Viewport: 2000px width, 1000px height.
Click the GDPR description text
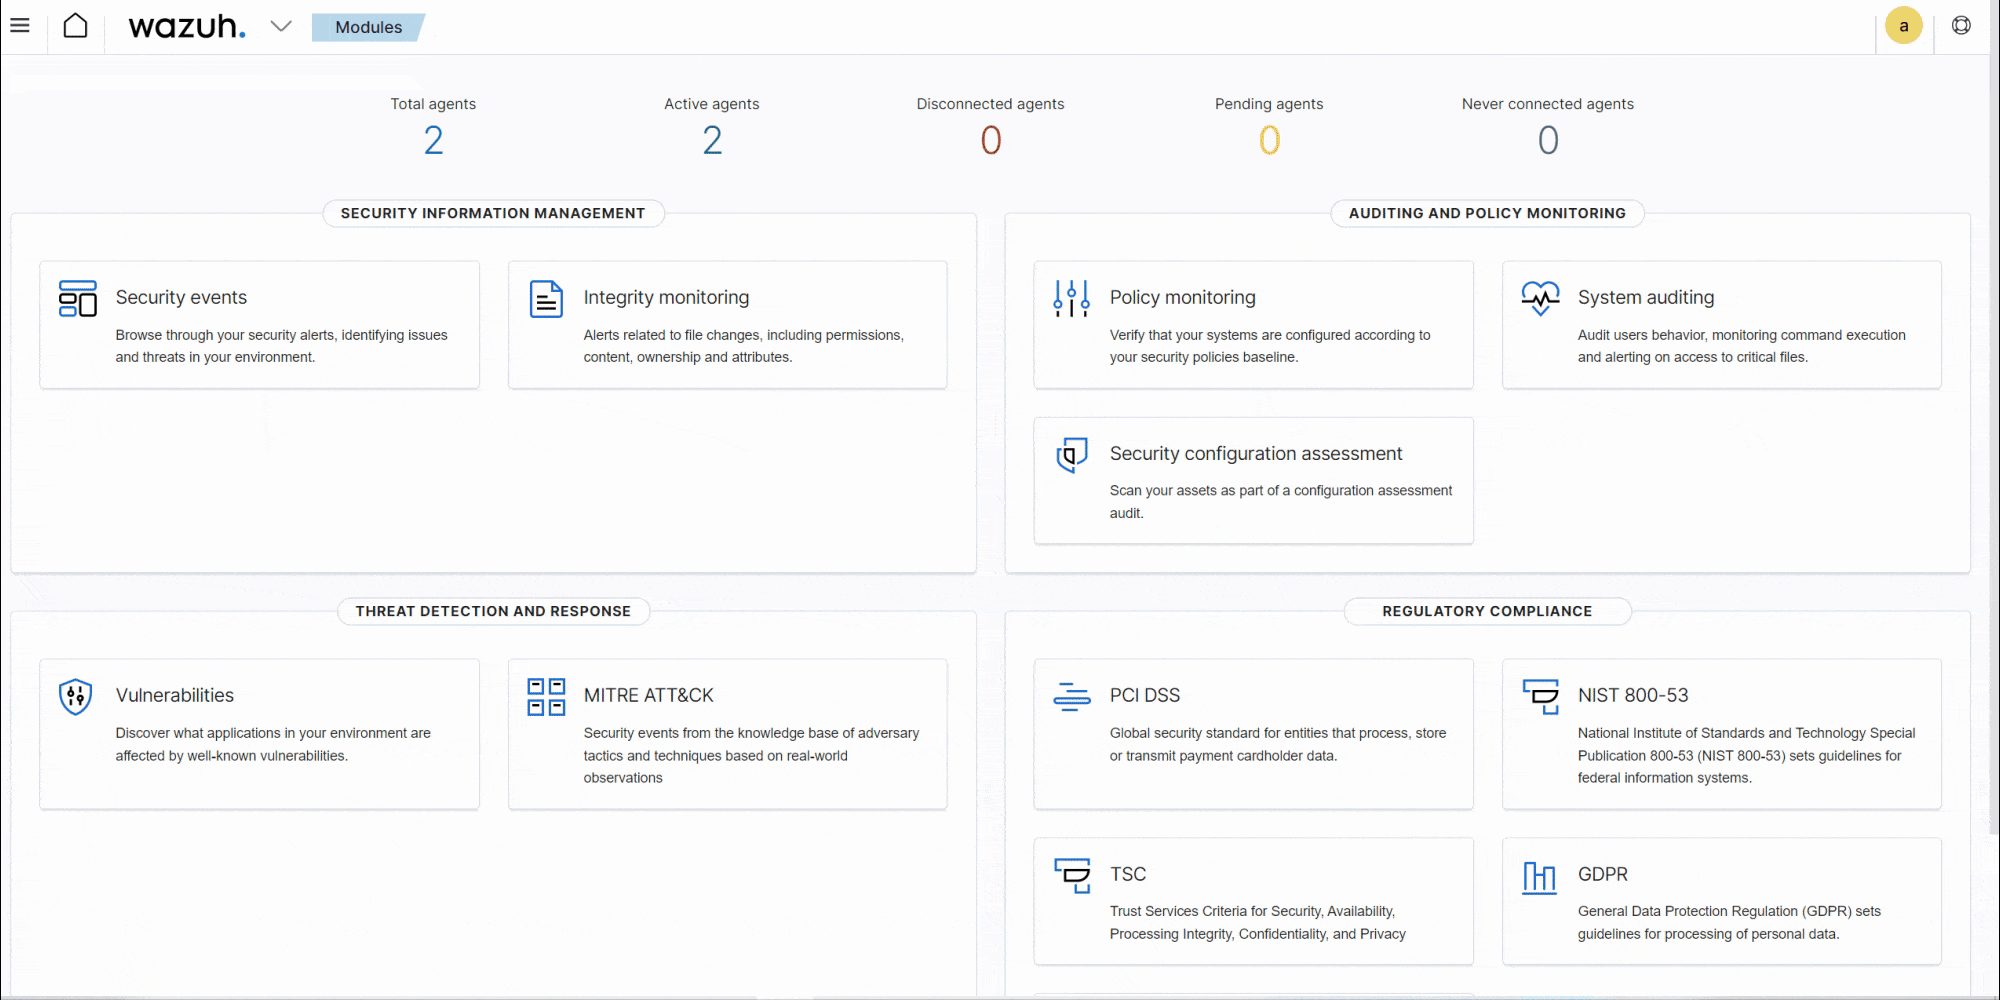click(1729, 922)
